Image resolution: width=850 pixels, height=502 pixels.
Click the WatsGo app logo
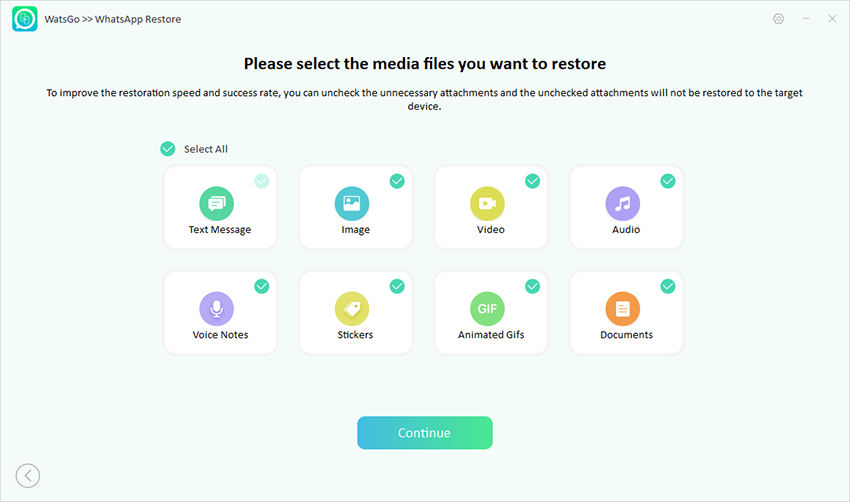pyautogui.click(x=25, y=19)
